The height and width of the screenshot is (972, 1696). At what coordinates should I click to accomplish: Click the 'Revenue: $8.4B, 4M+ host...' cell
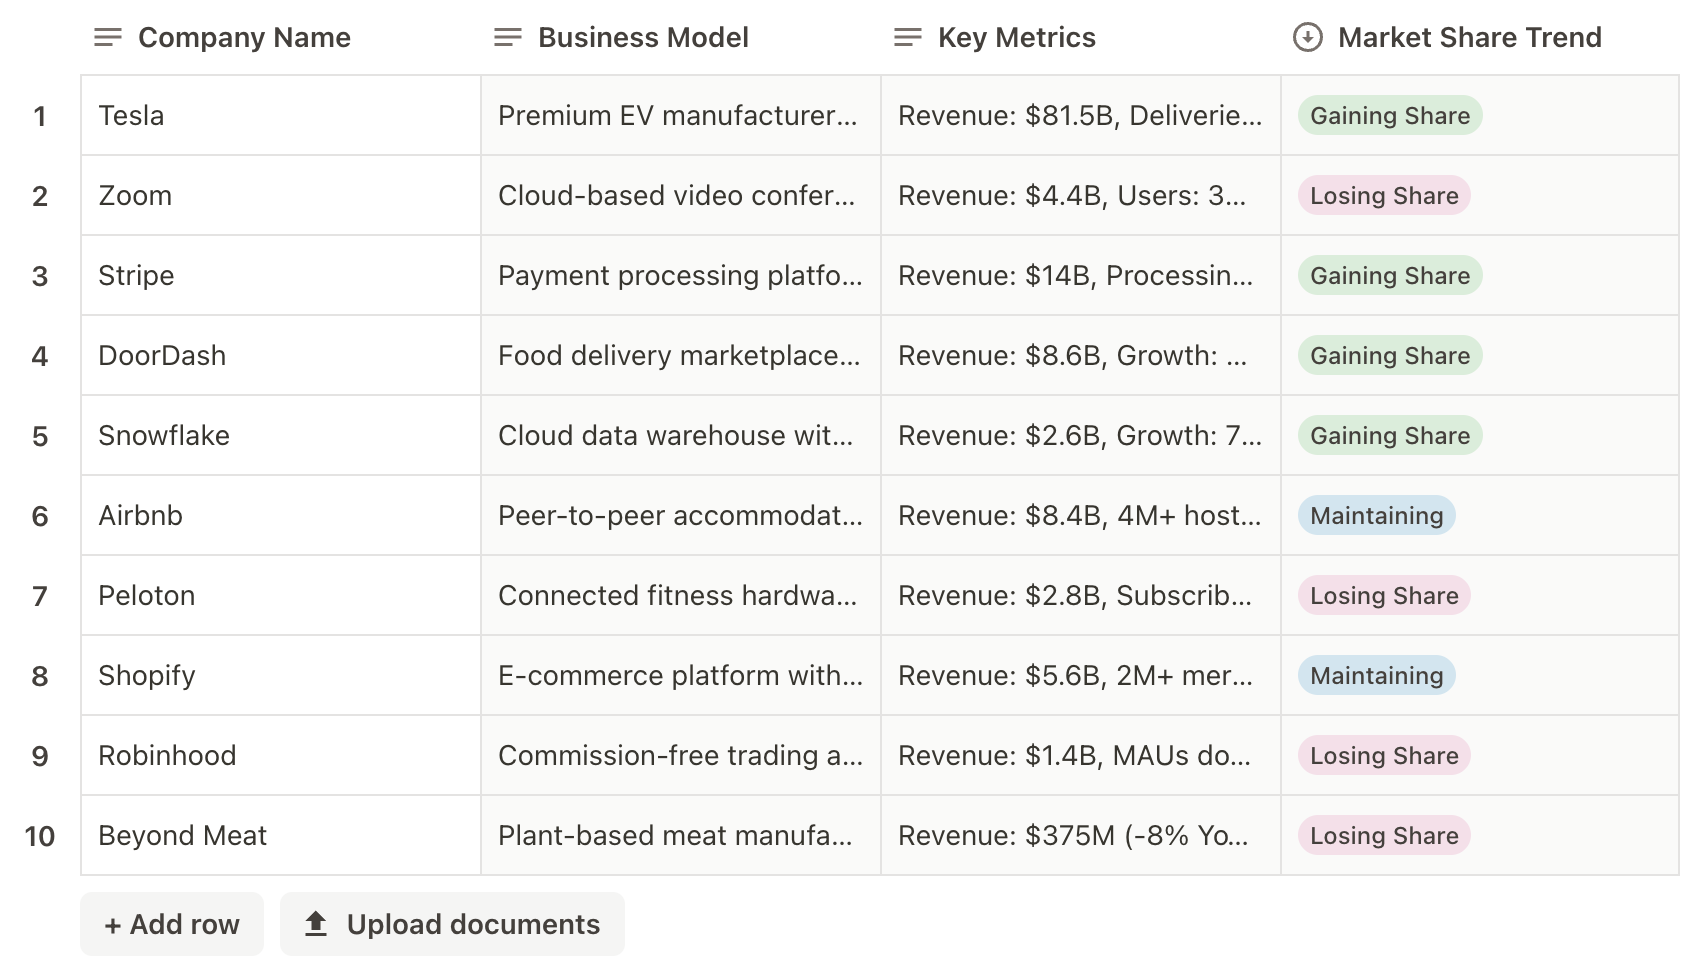(x=1081, y=515)
